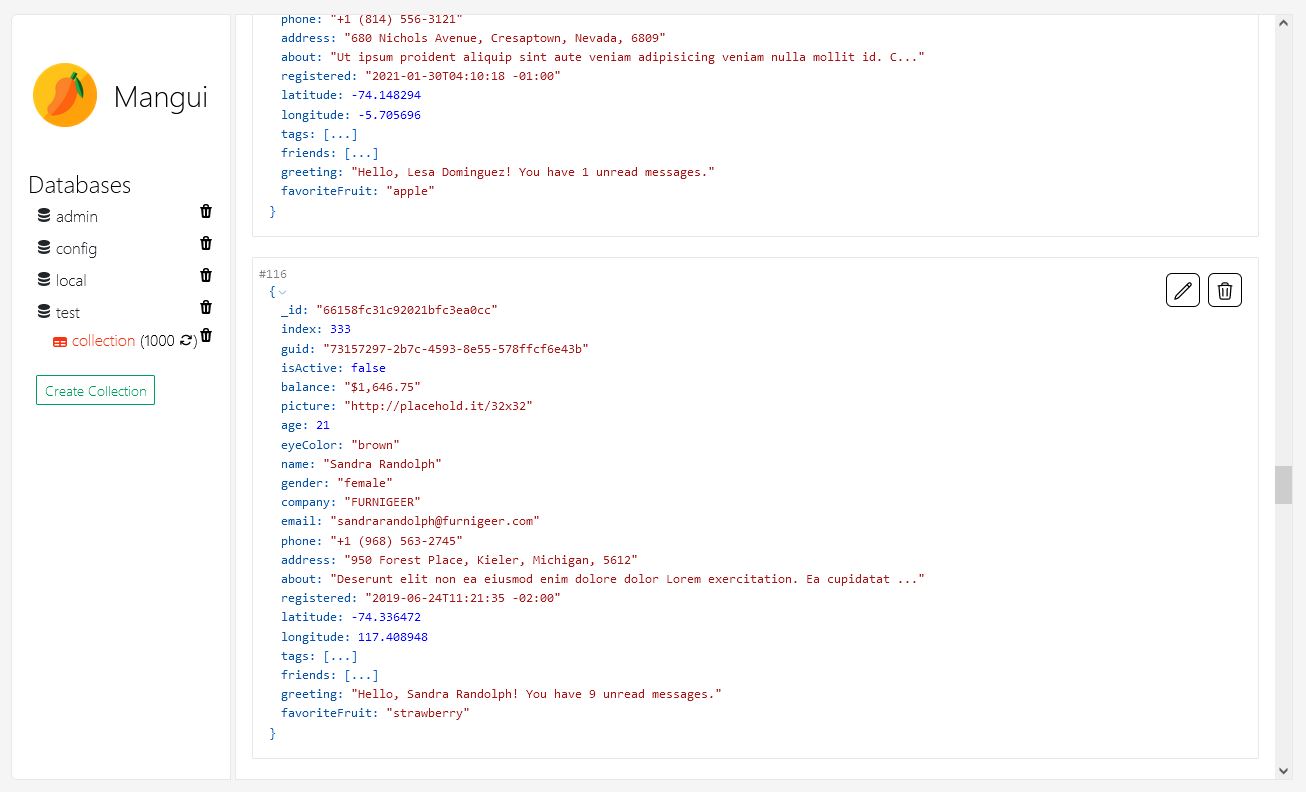Expand friends array of Sandra Randolph

[x=361, y=675]
